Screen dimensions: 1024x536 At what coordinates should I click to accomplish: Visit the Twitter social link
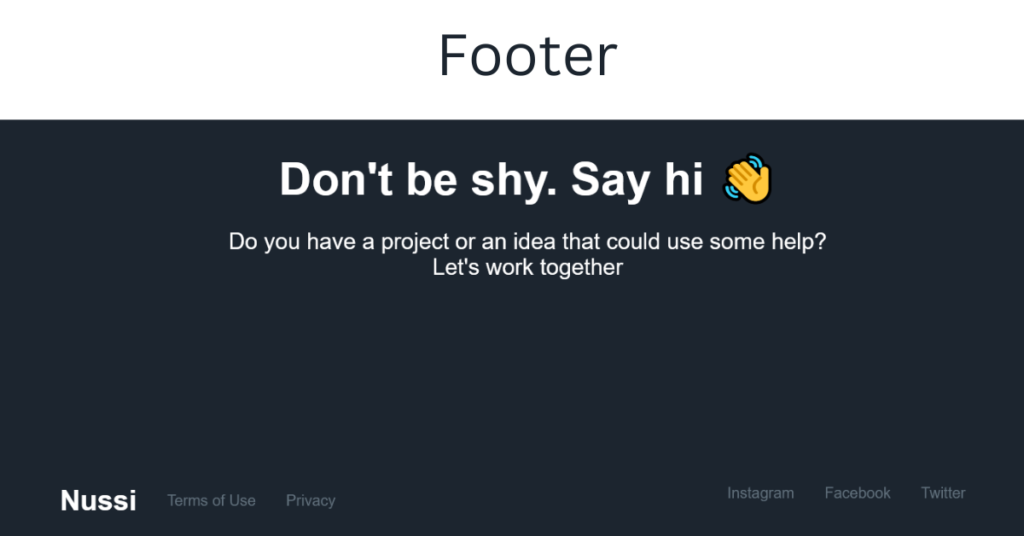click(x=943, y=493)
